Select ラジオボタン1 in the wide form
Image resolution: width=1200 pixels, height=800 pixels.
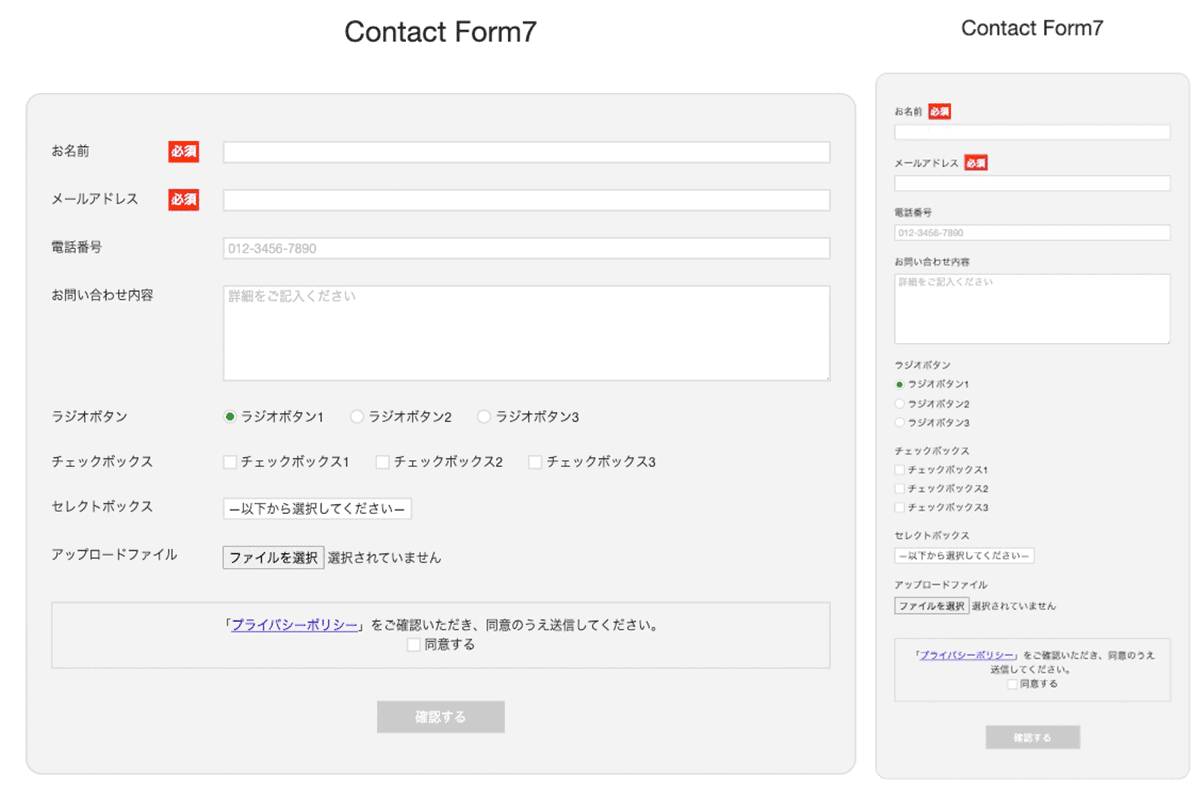[230, 417]
